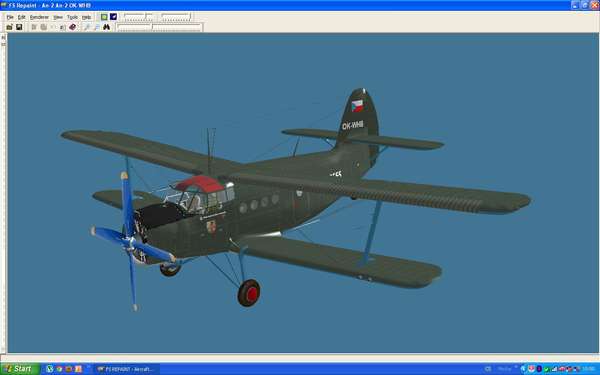This screenshot has height=375, width=600.
Task: Click the FS Repaint taskbar button
Action: pos(127,369)
